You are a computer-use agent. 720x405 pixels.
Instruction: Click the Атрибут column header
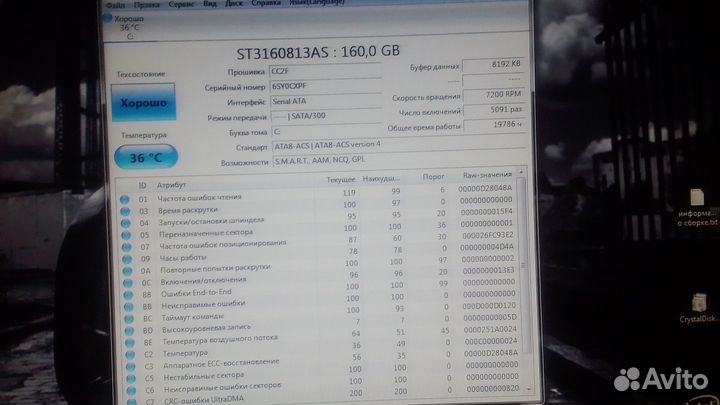[x=171, y=185]
